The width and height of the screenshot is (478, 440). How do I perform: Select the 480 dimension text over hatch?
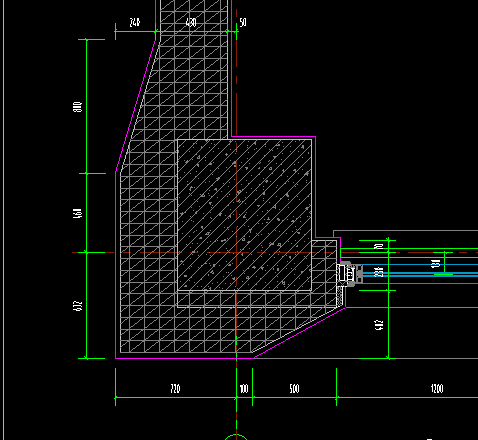pos(191,22)
